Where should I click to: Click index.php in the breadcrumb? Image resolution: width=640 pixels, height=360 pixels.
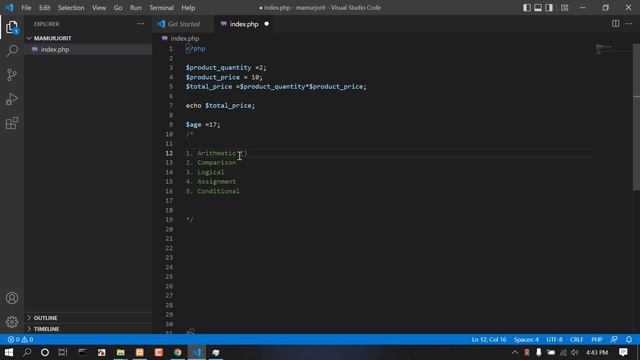pos(185,38)
